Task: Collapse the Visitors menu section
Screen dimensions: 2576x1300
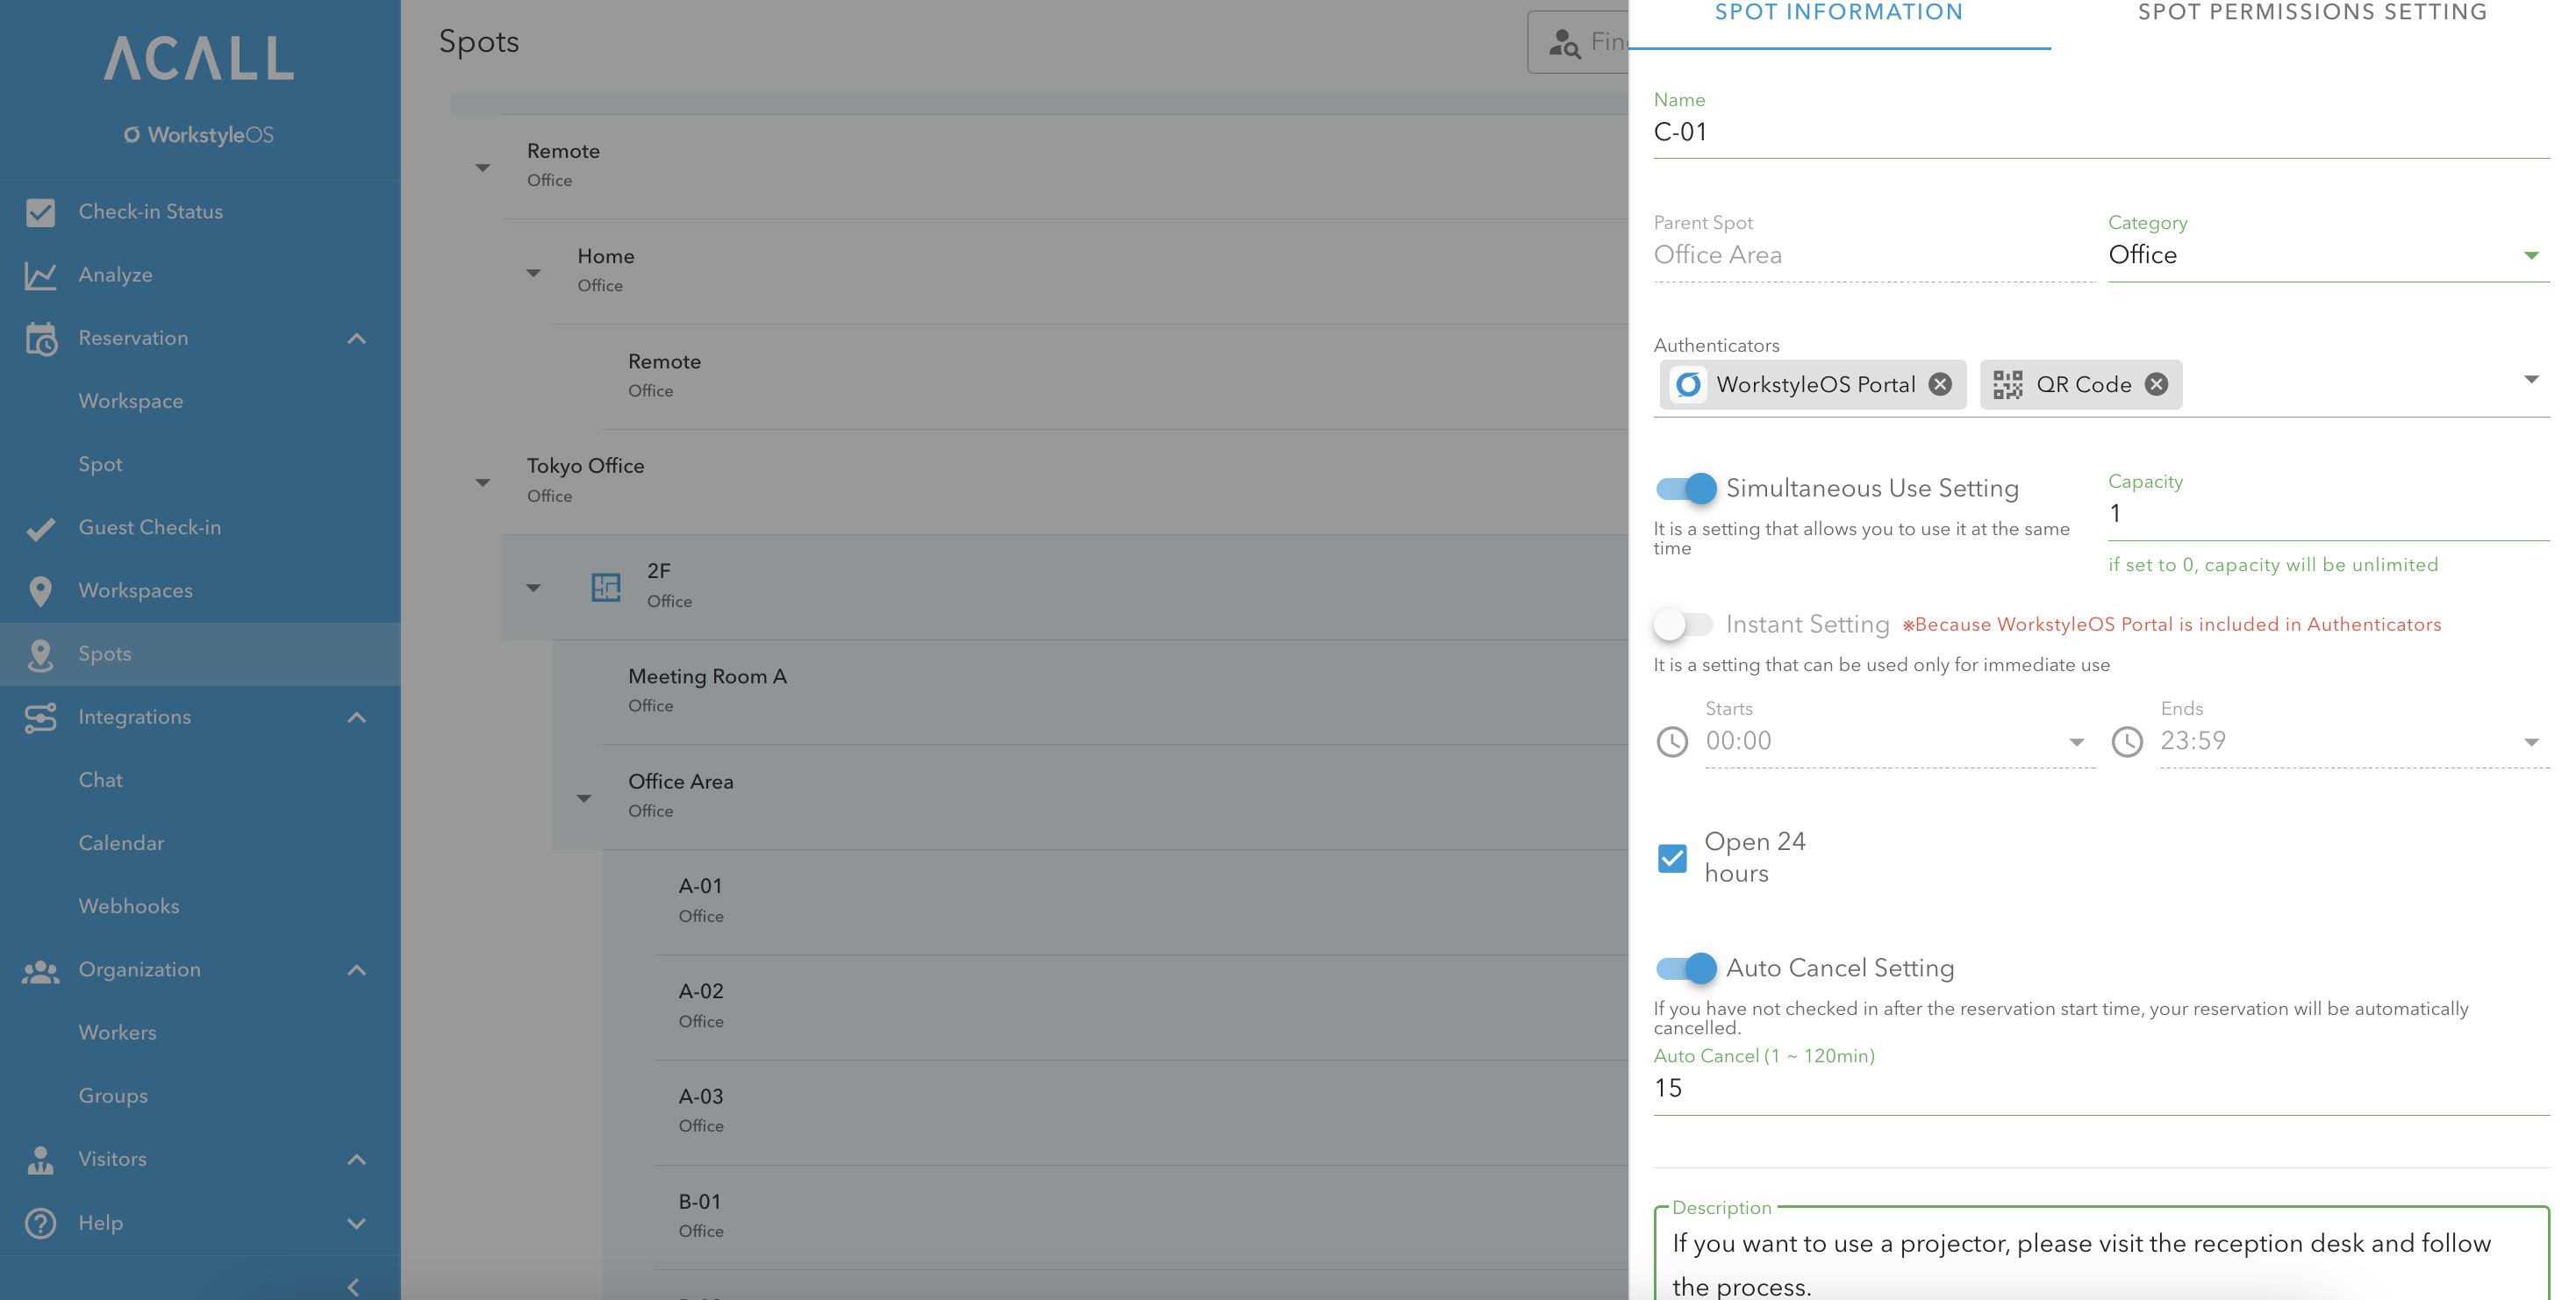Action: [356, 1160]
